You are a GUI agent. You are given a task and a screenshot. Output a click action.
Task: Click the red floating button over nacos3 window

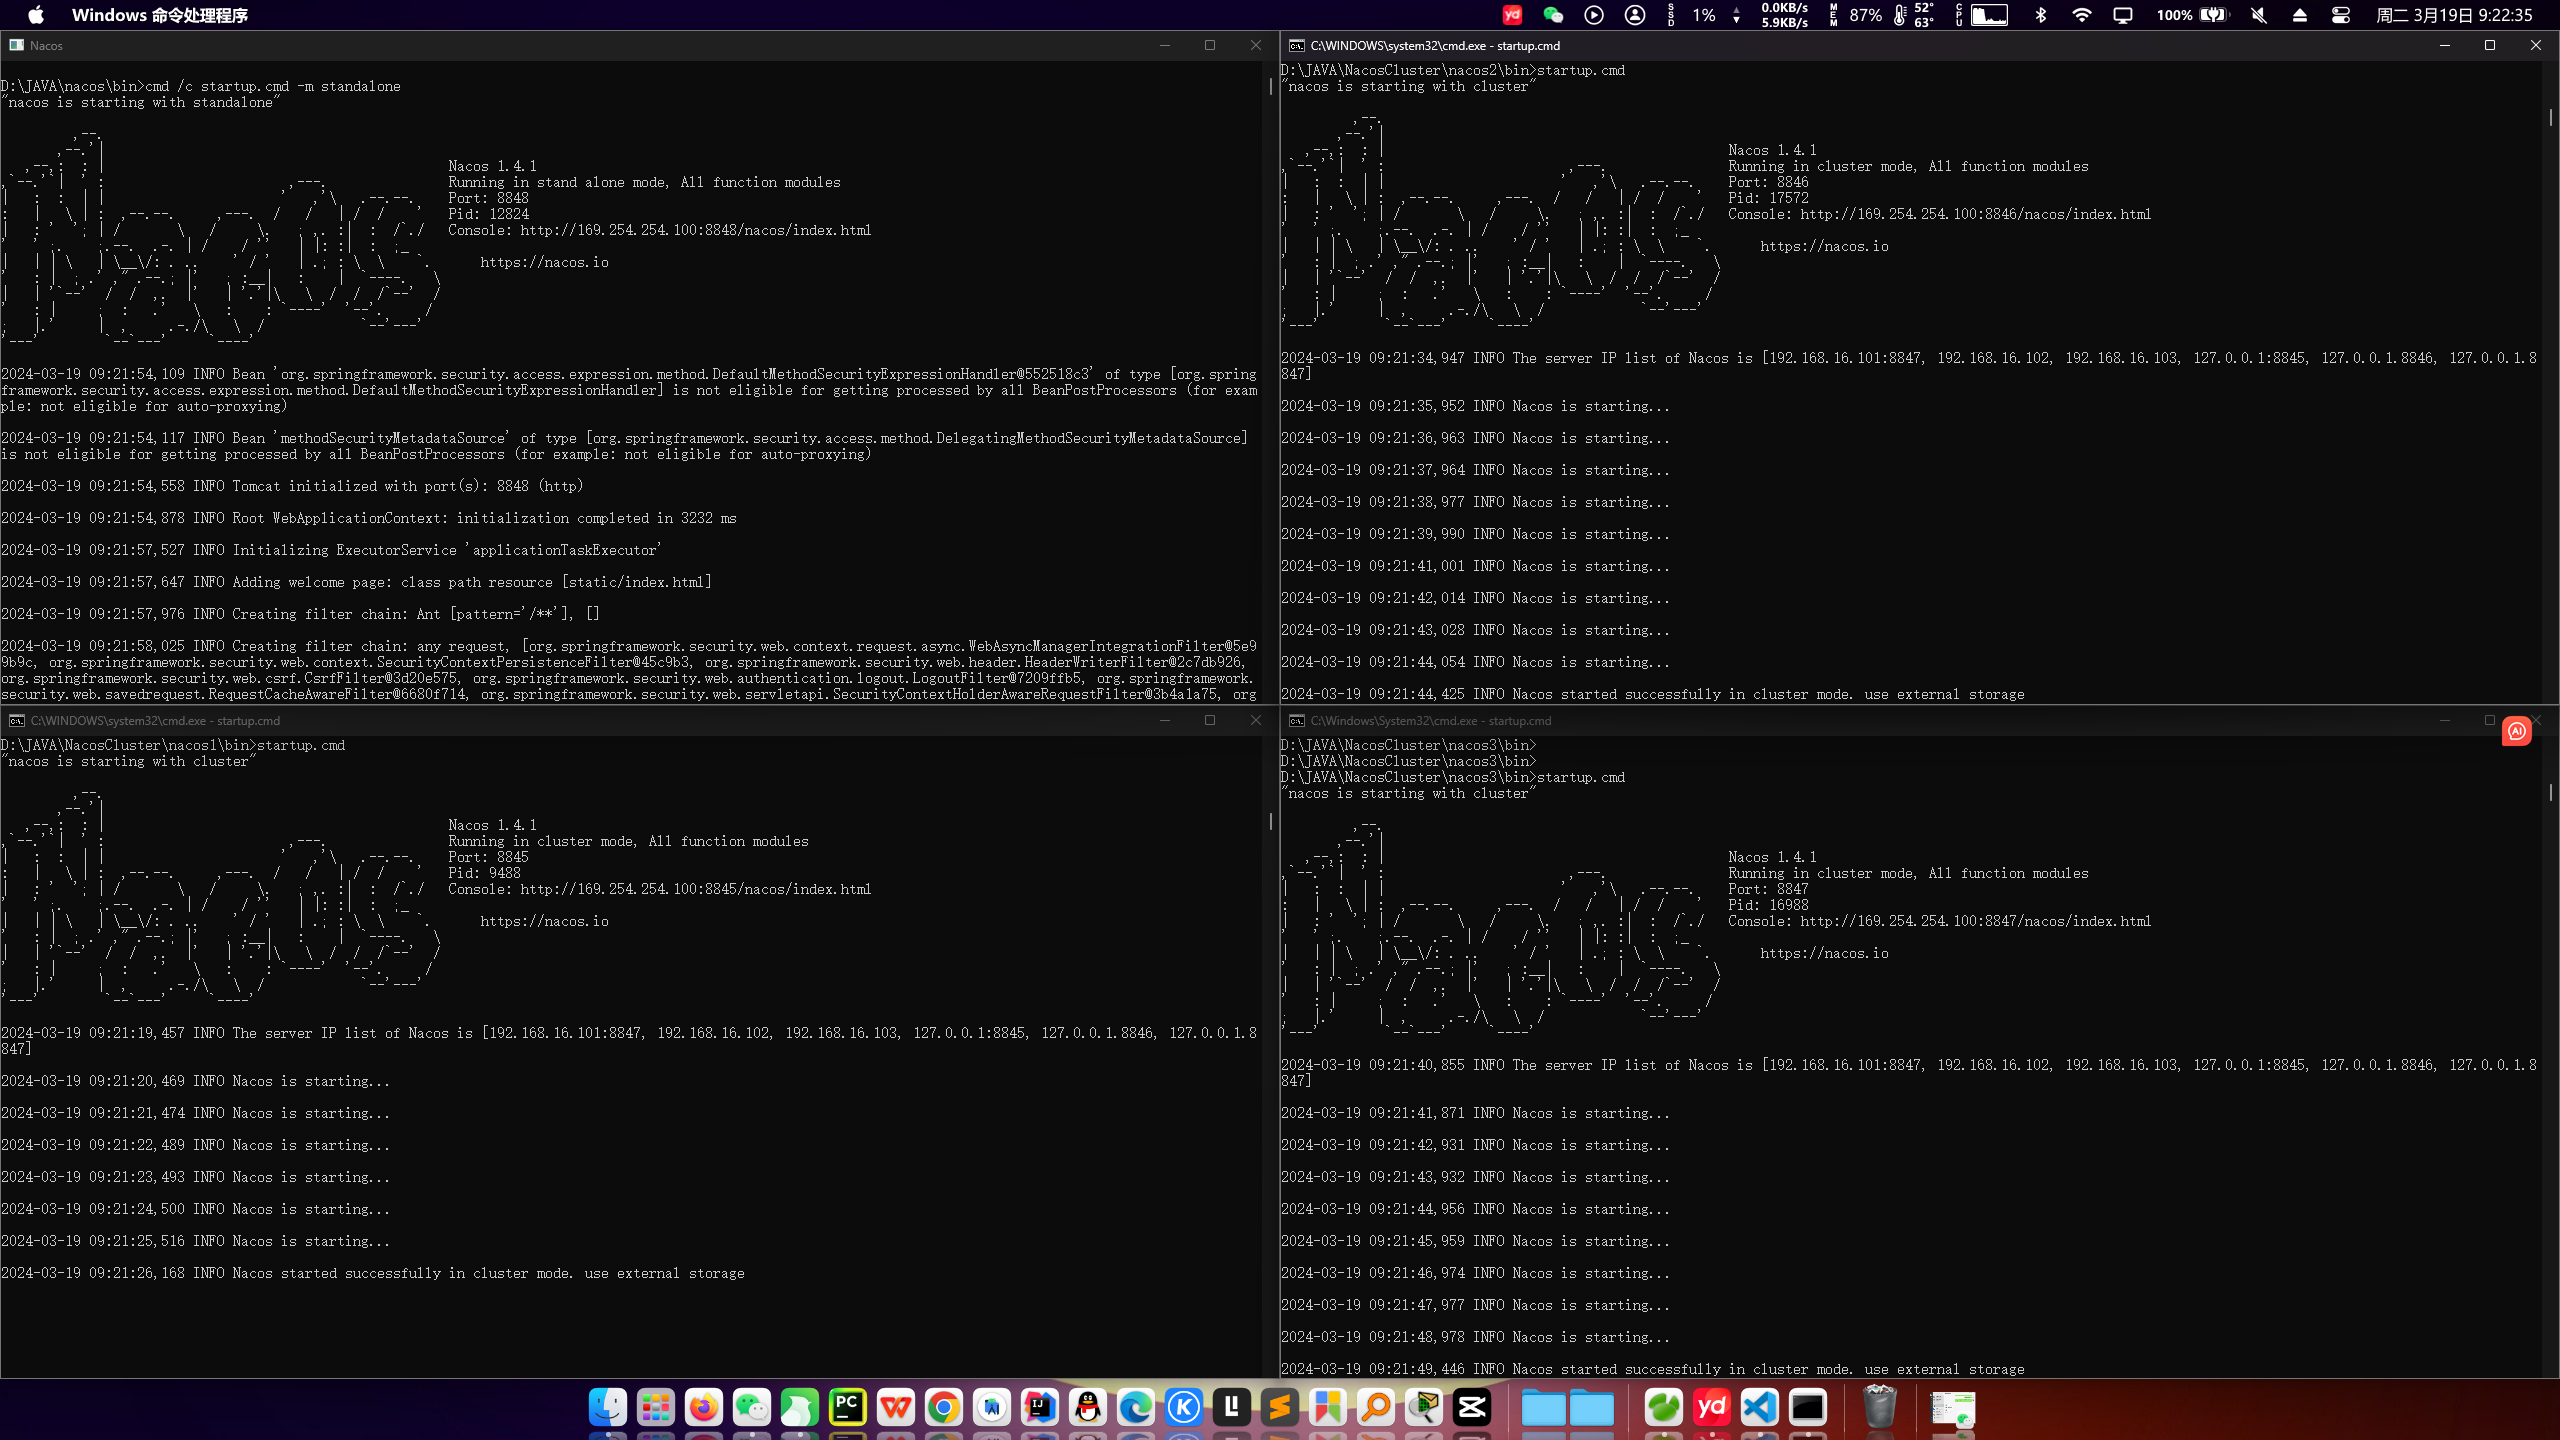point(2517,731)
